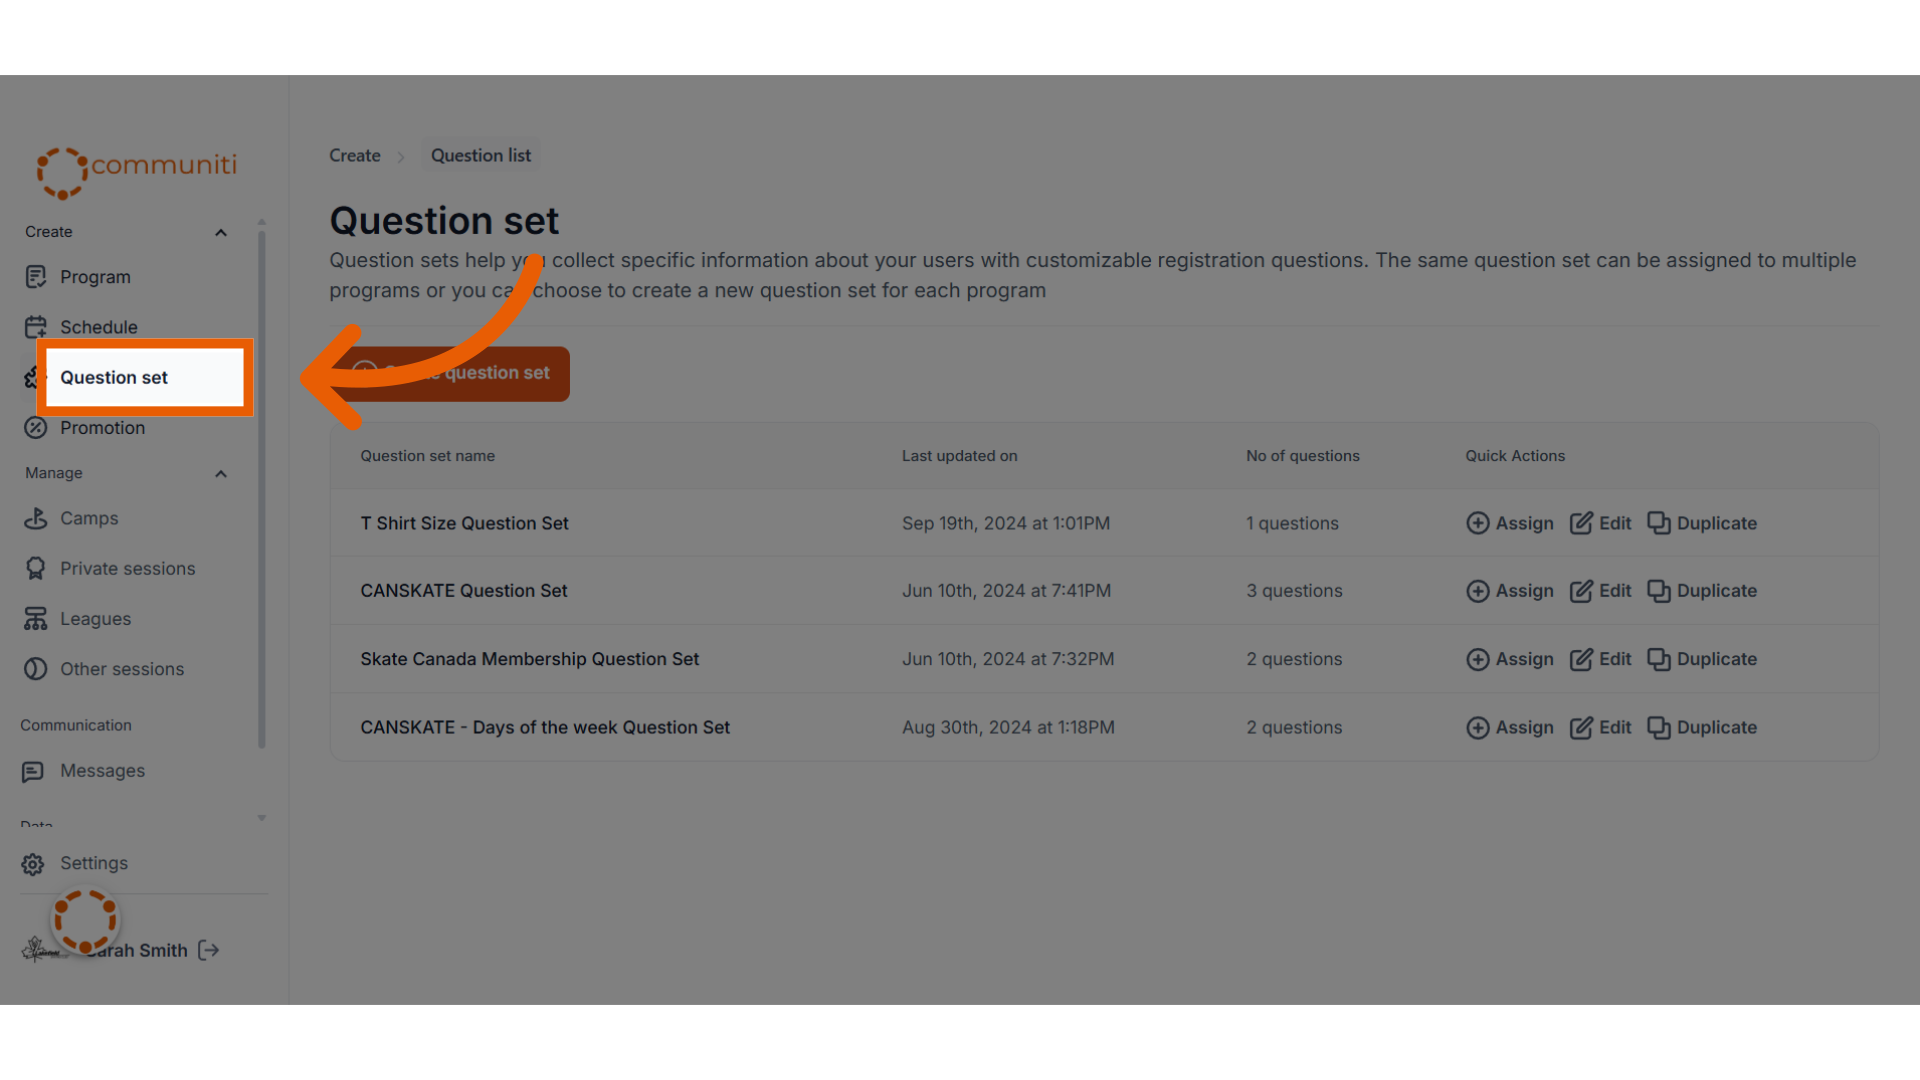Click the logout icon beside Sarah Smith
1920x1080 pixels.
[209, 950]
